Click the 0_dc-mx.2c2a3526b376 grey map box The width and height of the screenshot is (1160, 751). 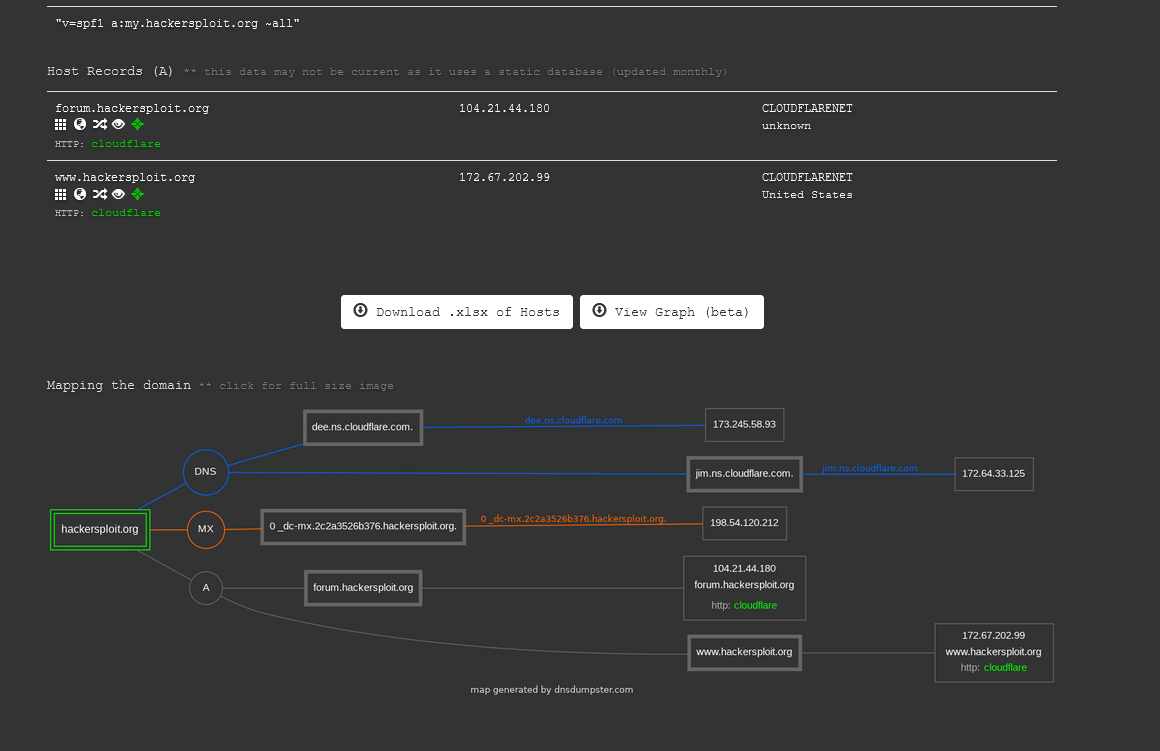tap(363, 527)
